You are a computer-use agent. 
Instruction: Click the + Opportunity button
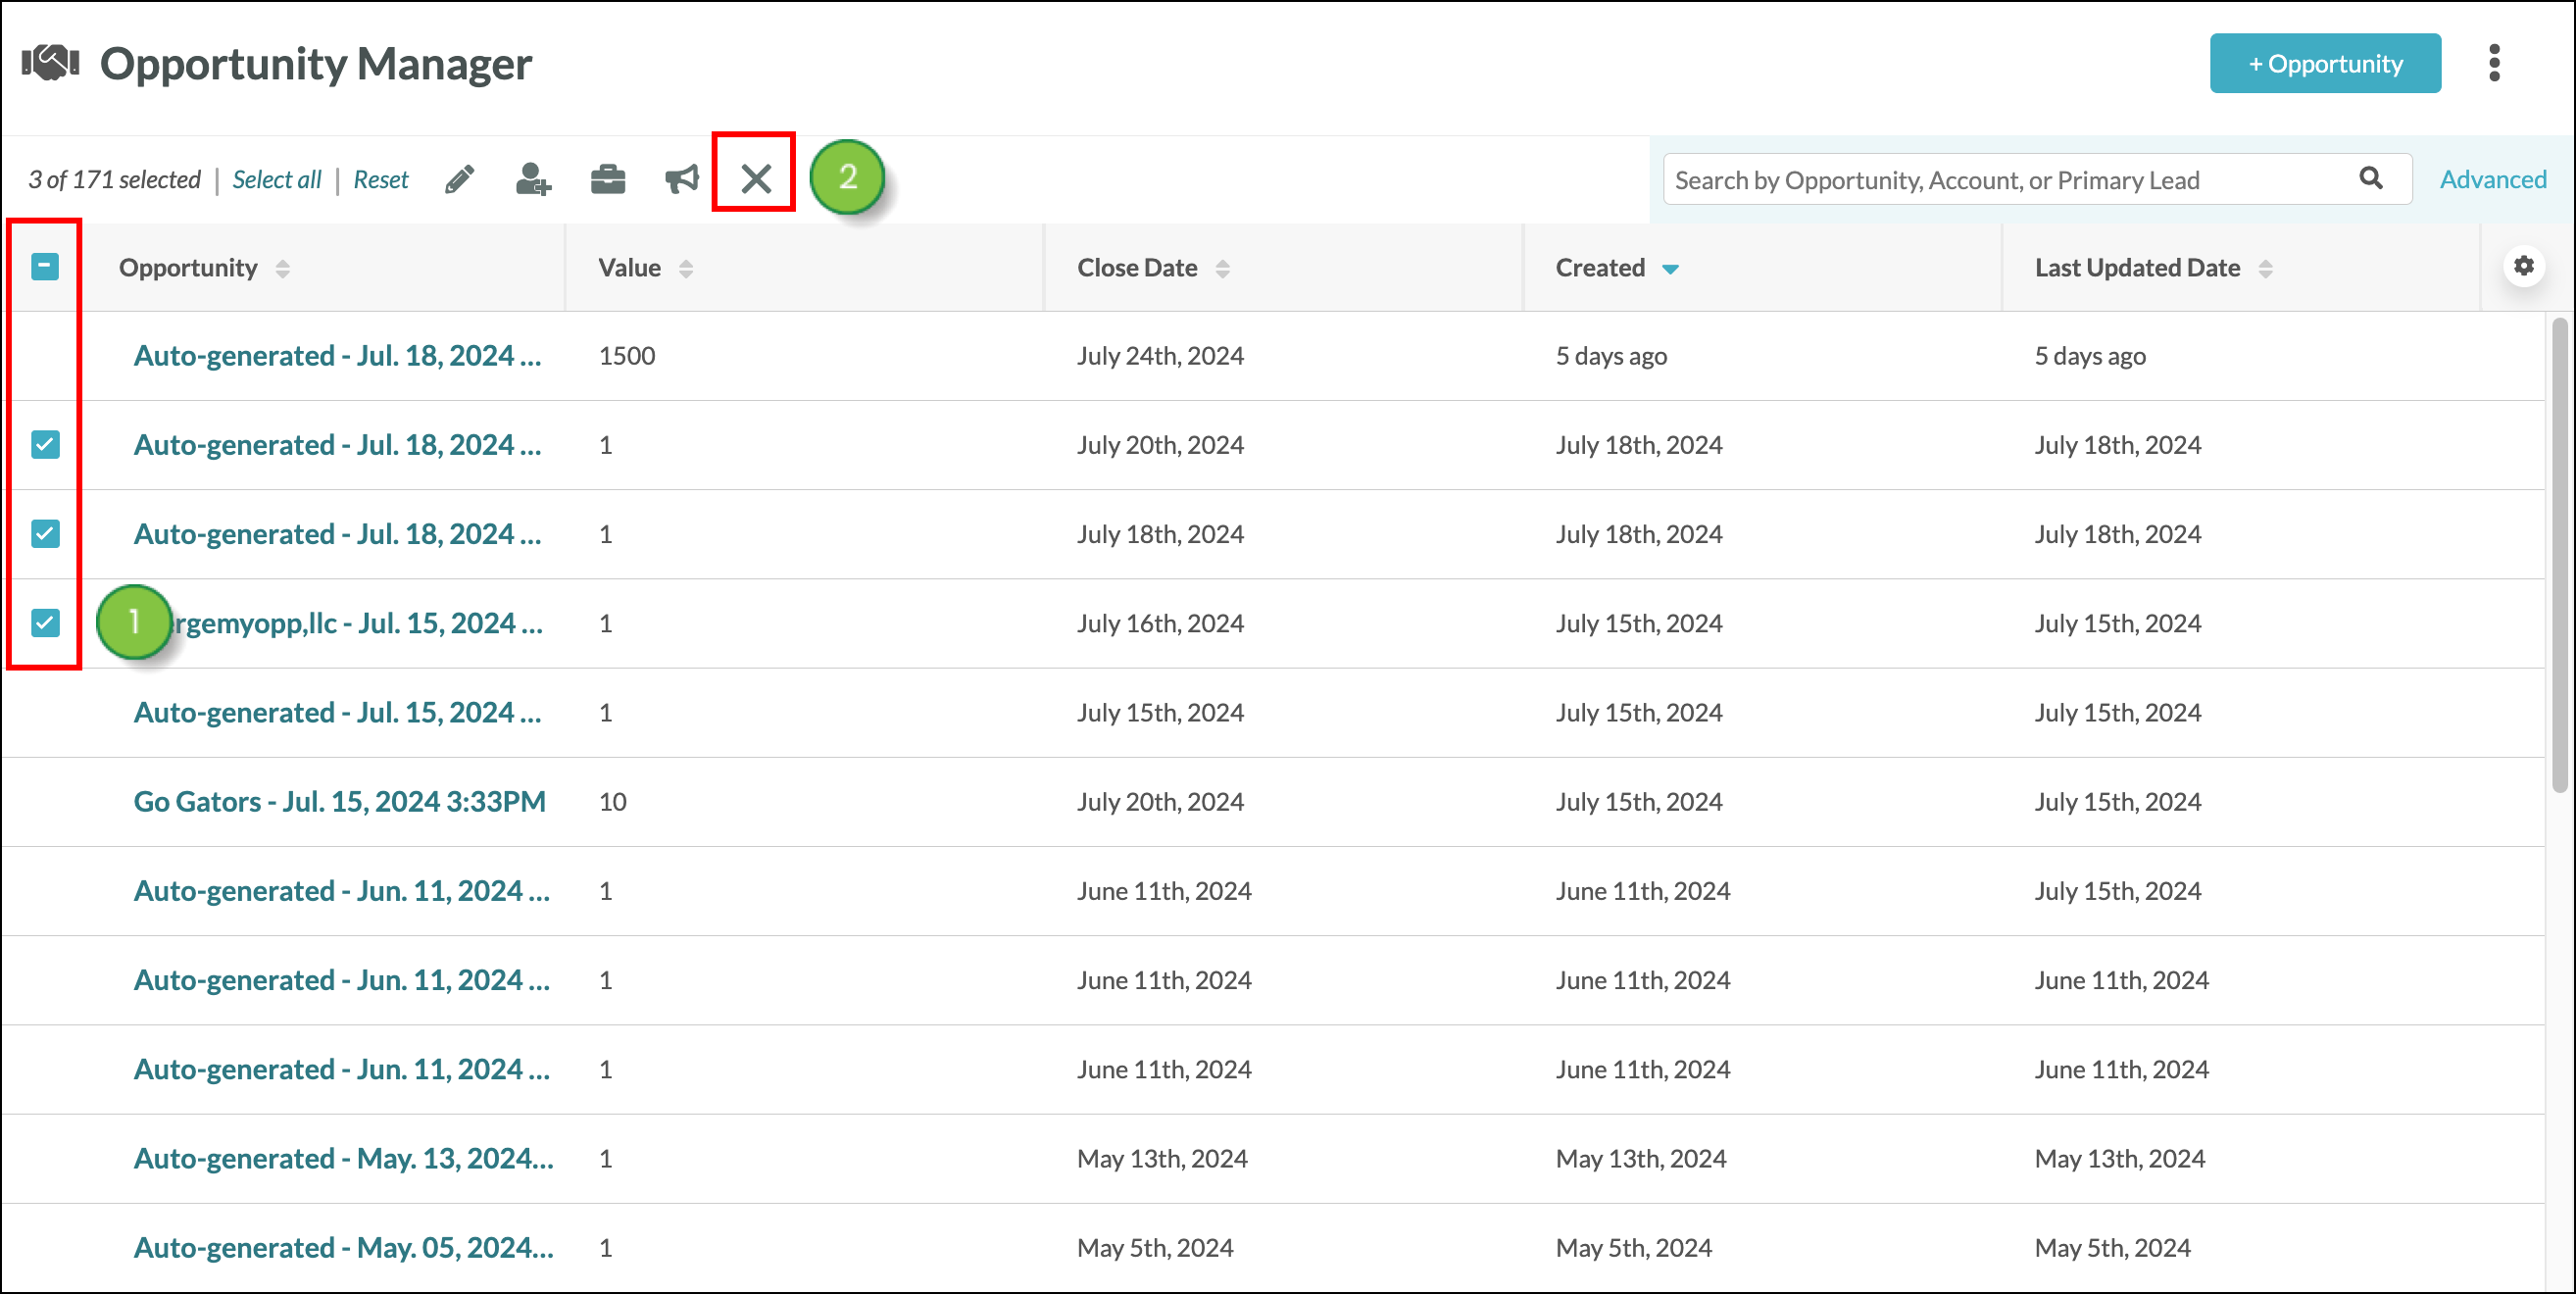point(2325,64)
